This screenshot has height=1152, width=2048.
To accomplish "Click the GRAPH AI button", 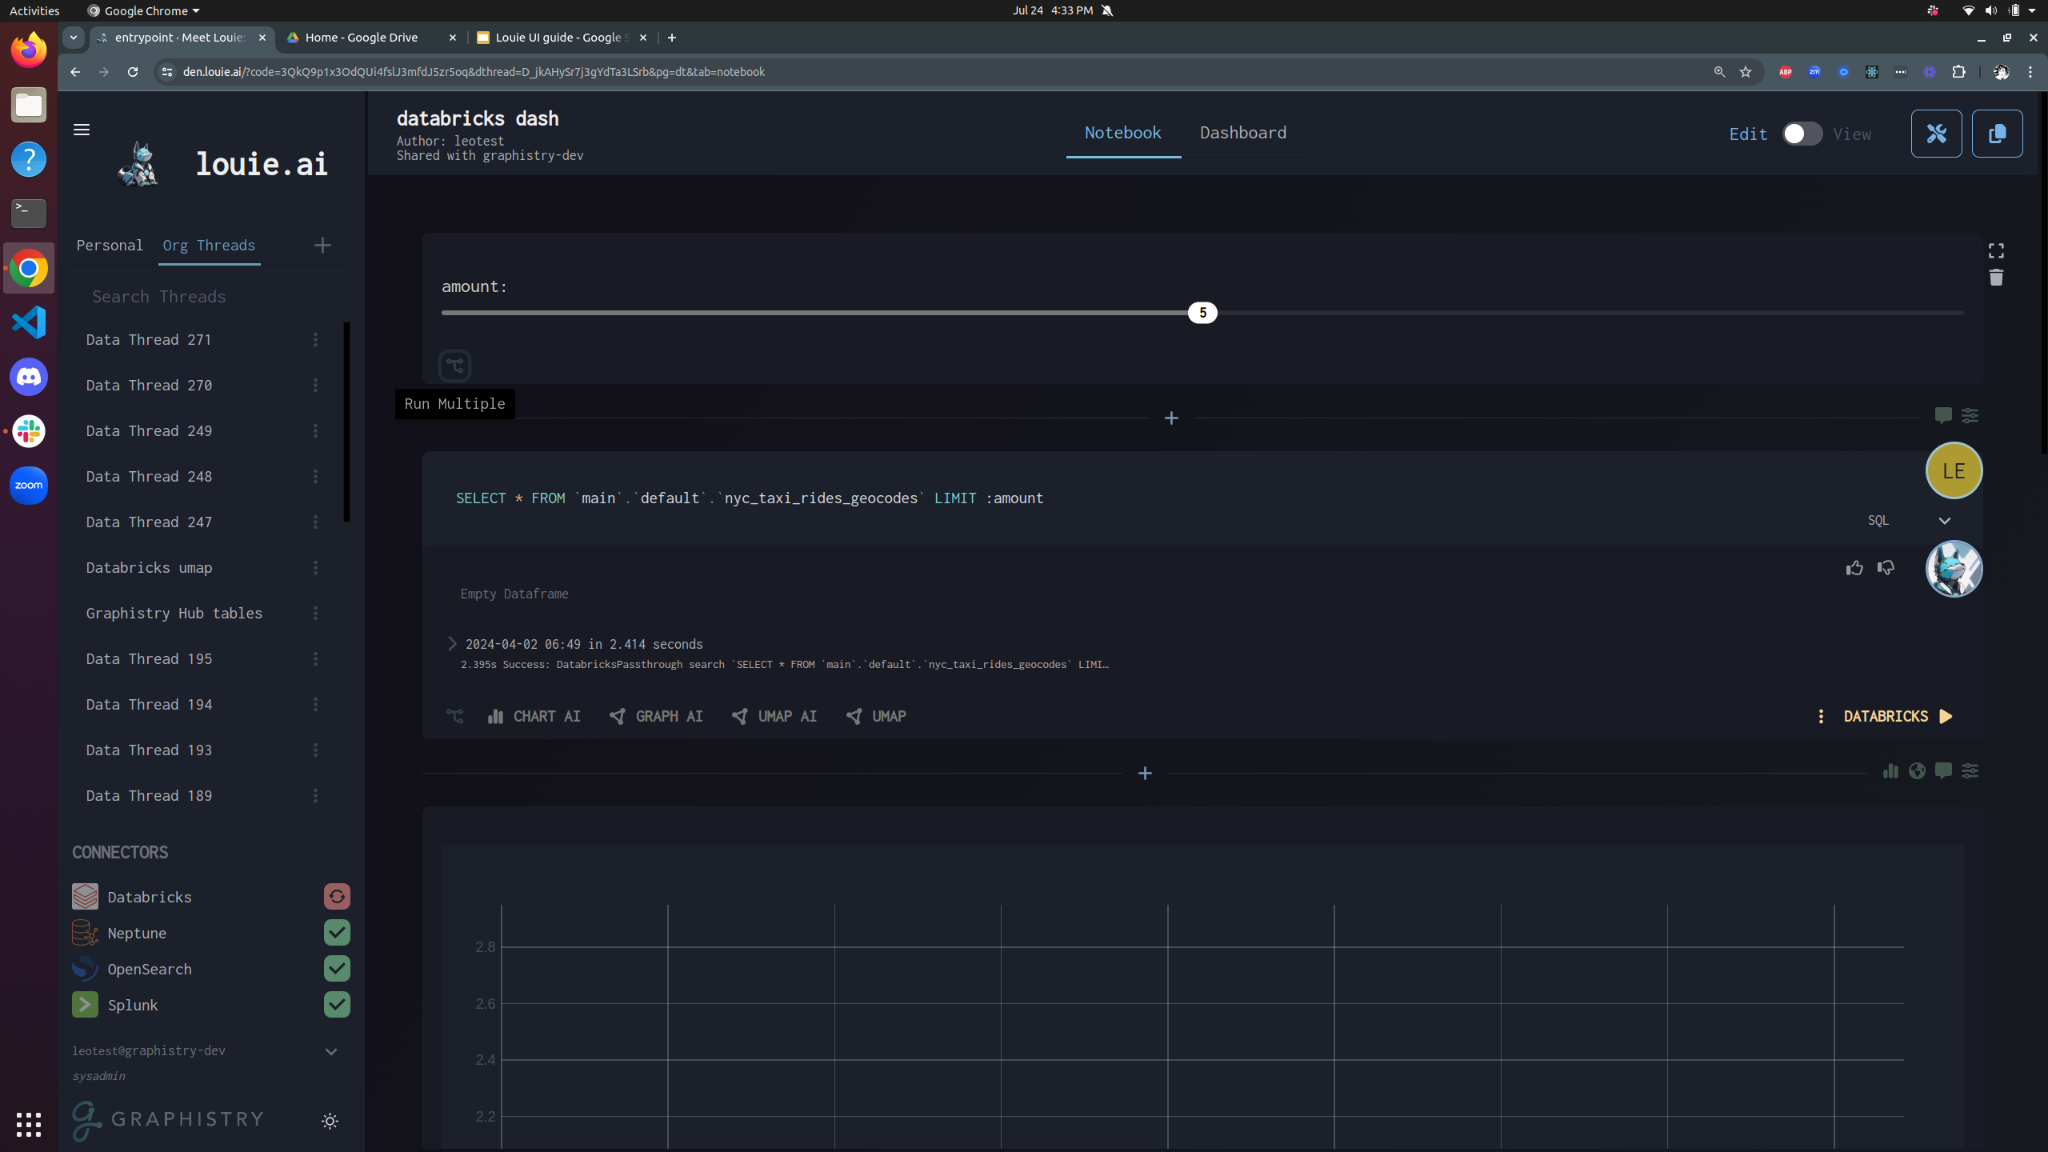I will click(x=656, y=716).
